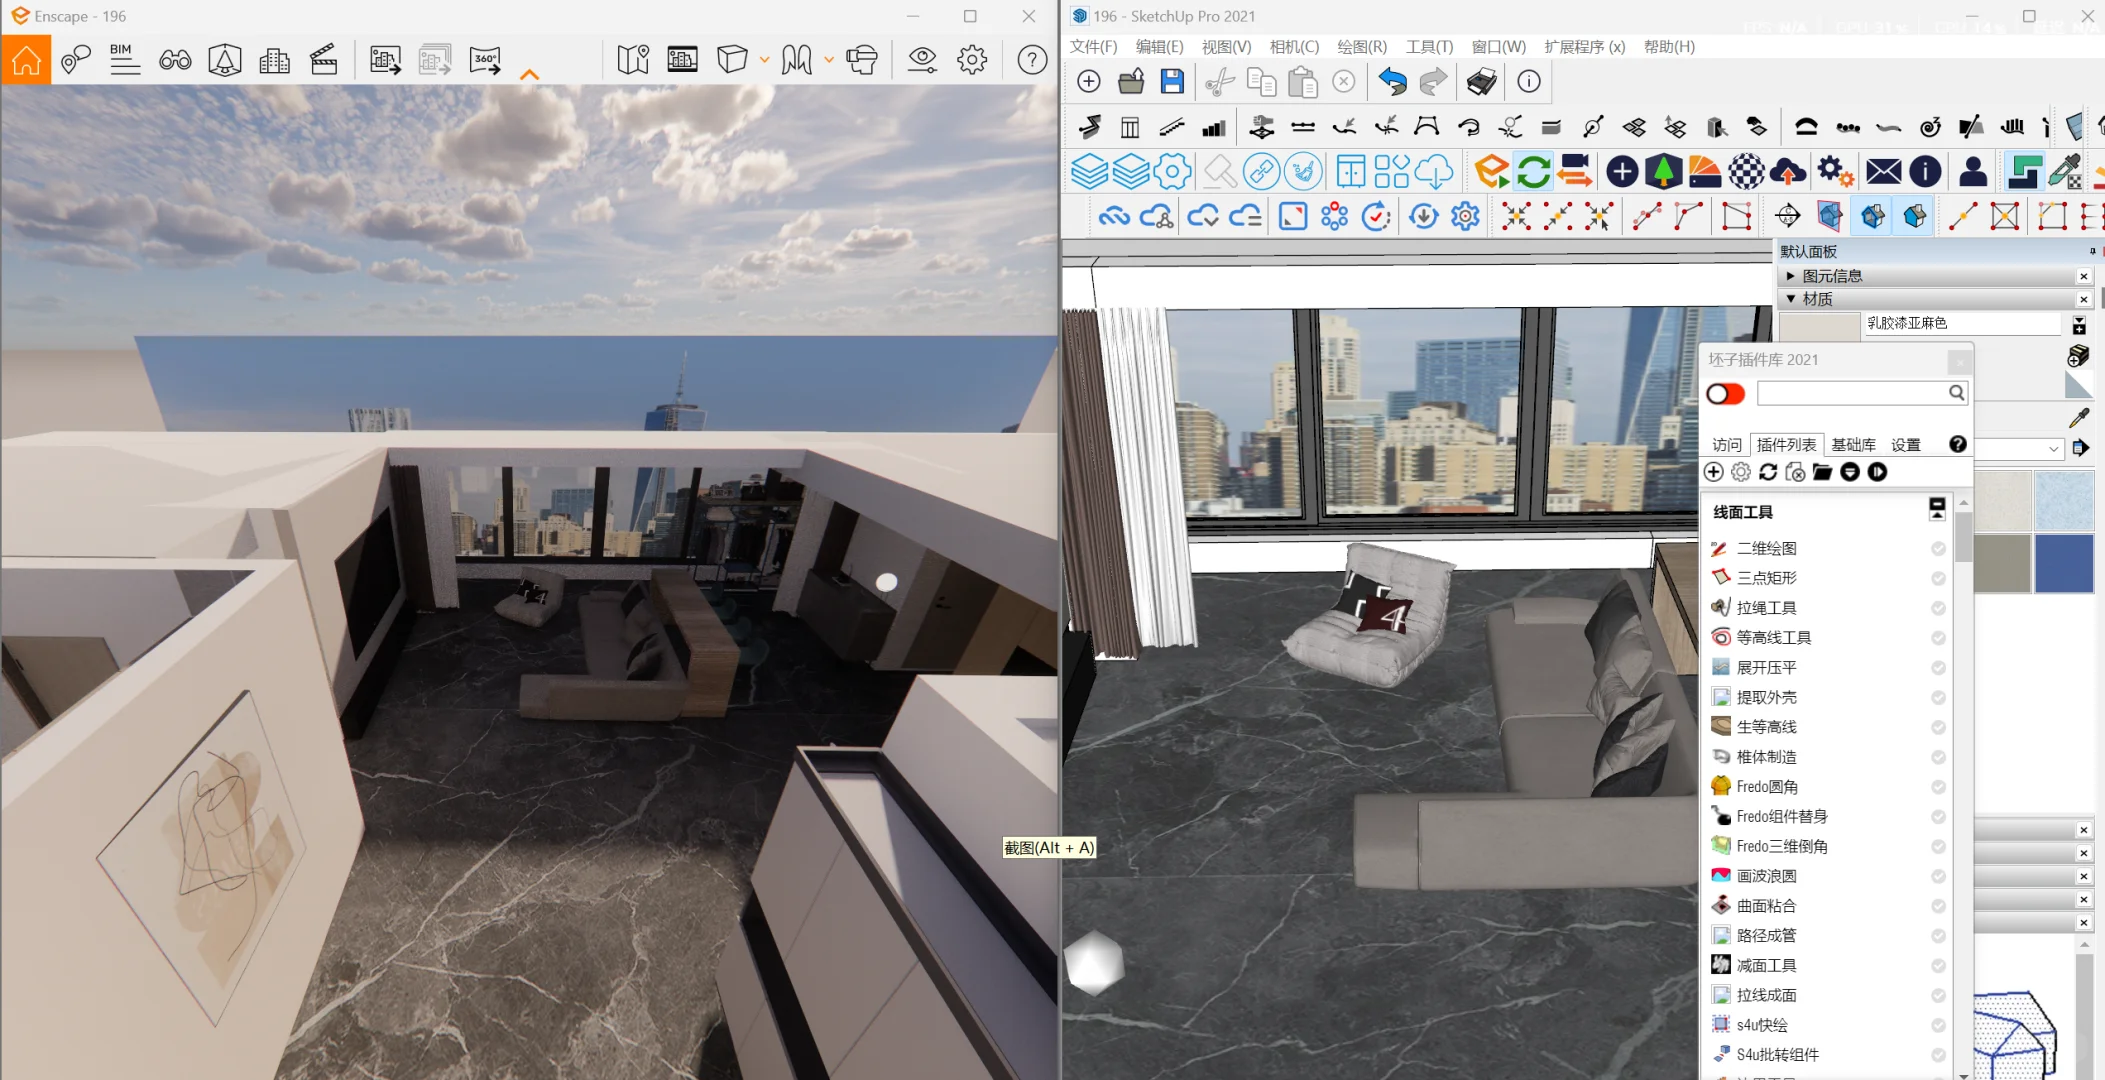This screenshot has height=1080, width=2105.
Task: Open the 相机(C) menu
Action: 1294,47
